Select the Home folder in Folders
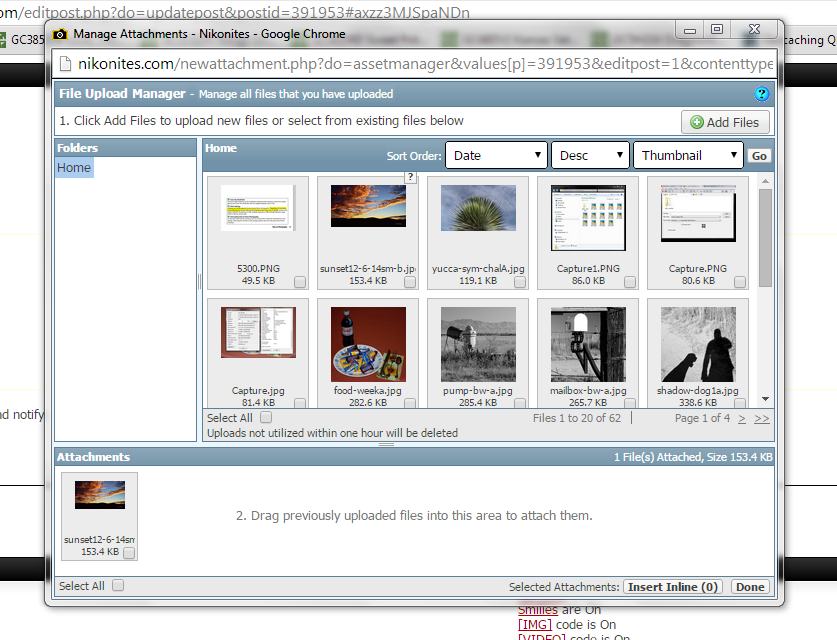 74,168
